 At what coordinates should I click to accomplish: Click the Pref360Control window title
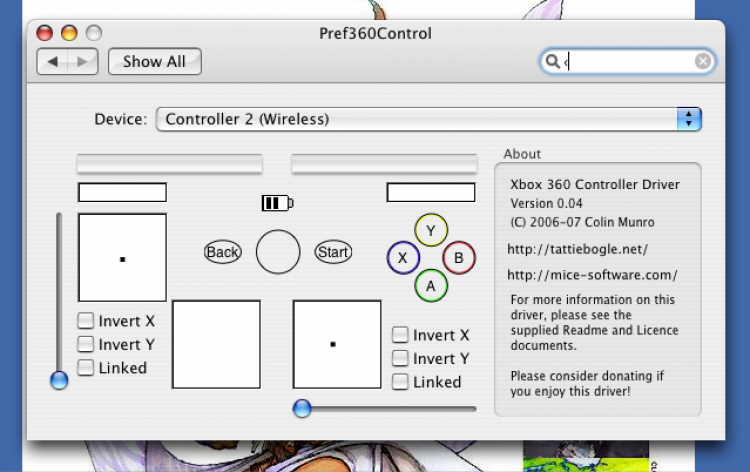[x=375, y=33]
